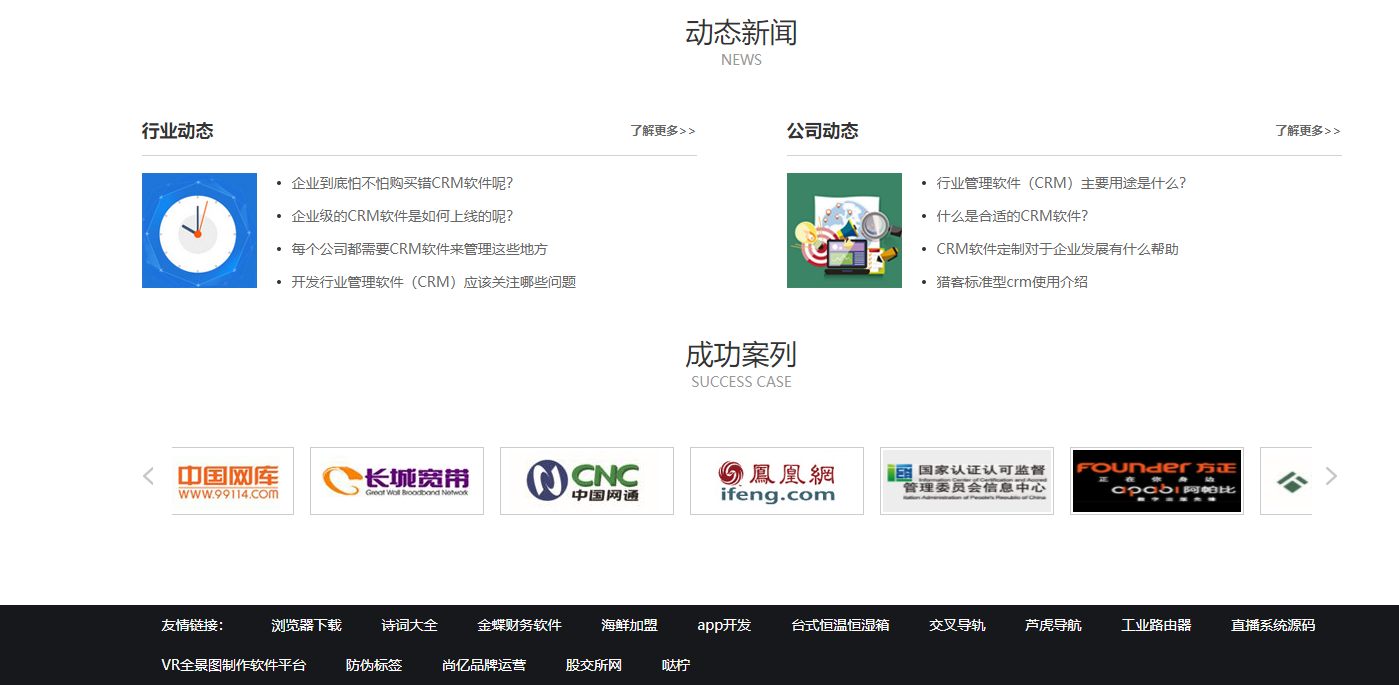Open the 长城宽带 Great Wall Broadband logo
The image size is (1399, 685).
coord(397,481)
